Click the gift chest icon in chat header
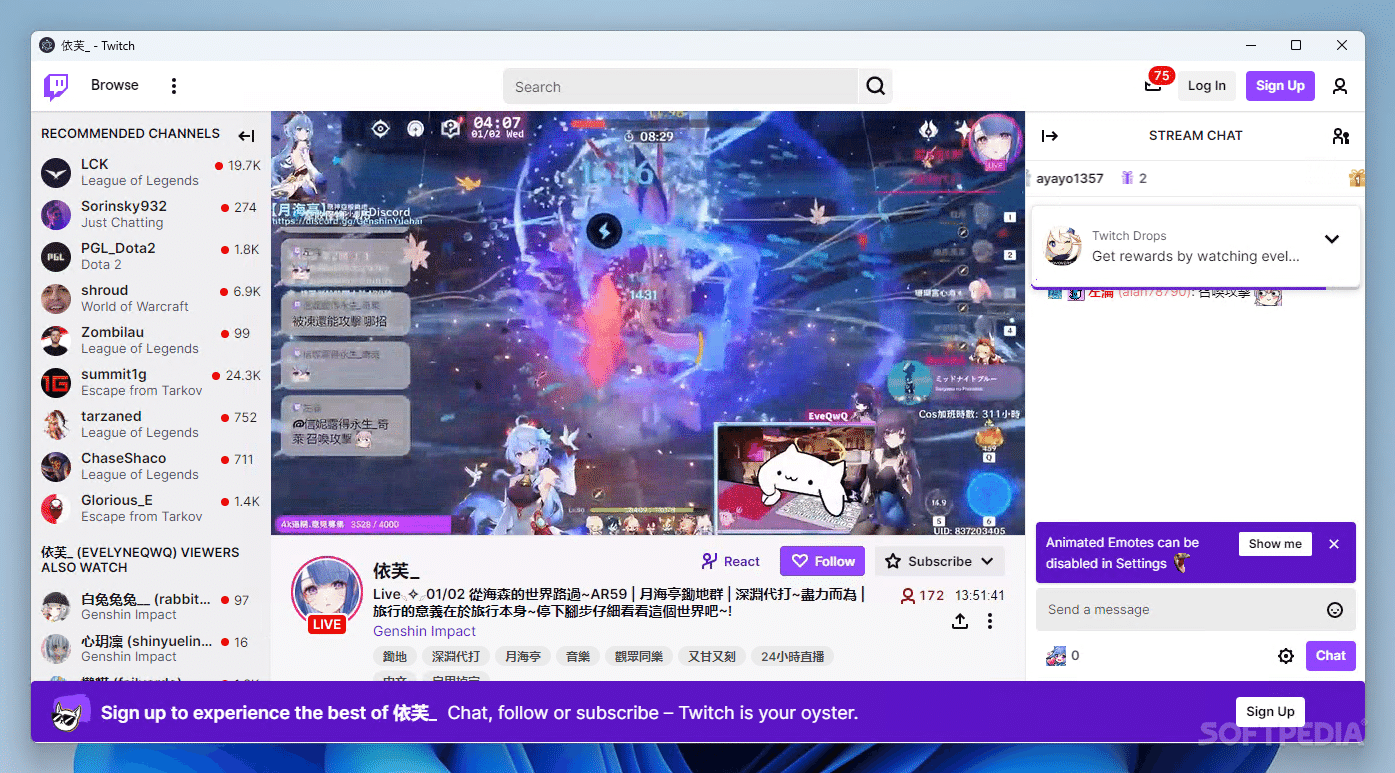1395x773 pixels. click(x=1356, y=178)
